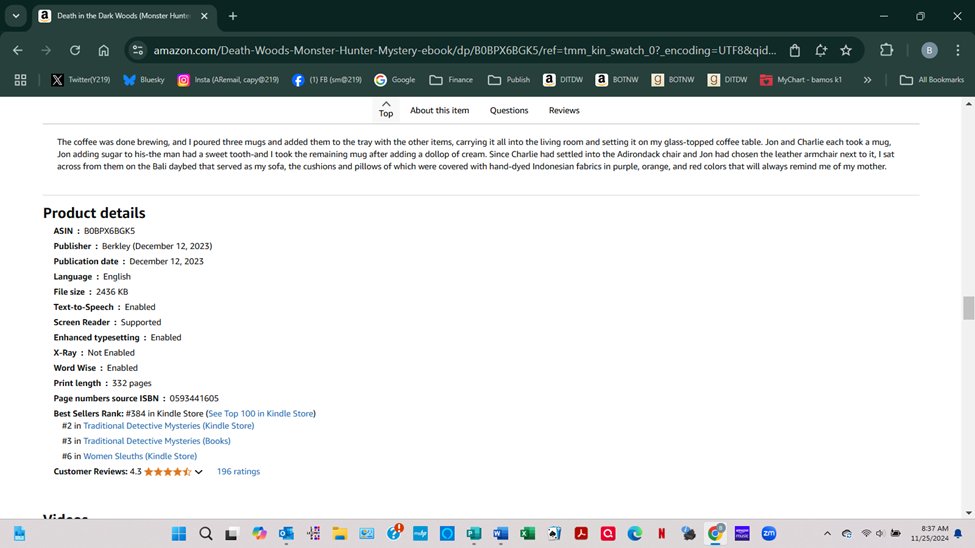Bookmark this page with the star icon

pyautogui.click(x=846, y=50)
